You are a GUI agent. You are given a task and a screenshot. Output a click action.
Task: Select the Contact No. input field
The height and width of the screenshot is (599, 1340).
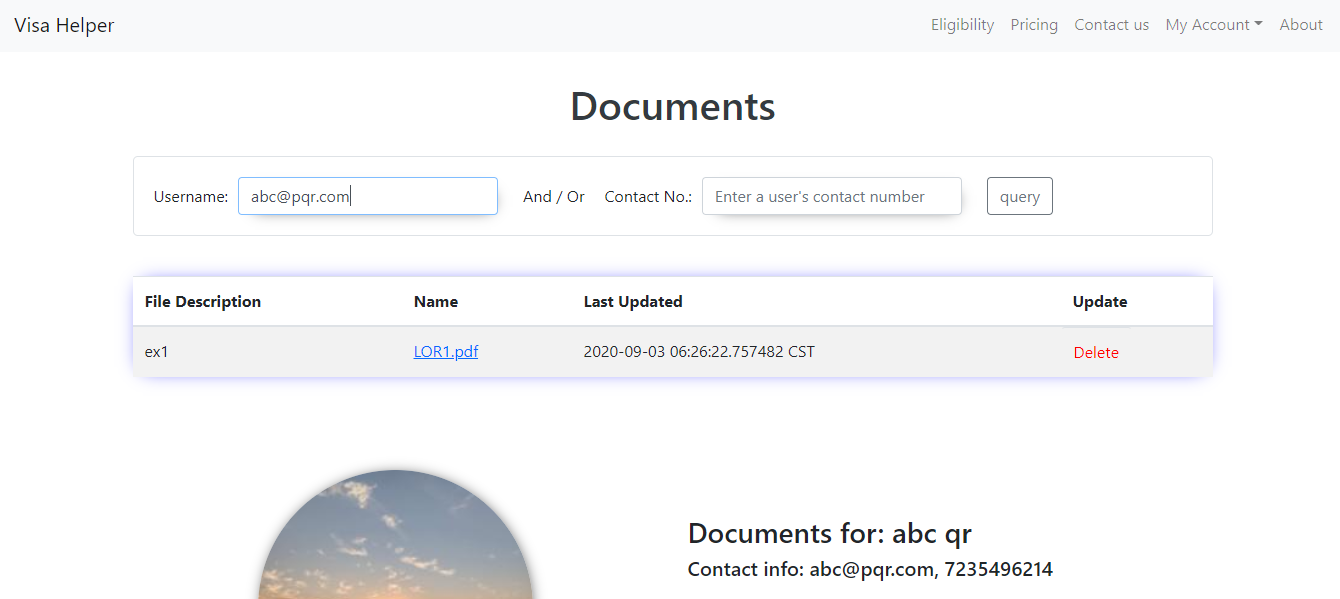tap(832, 196)
